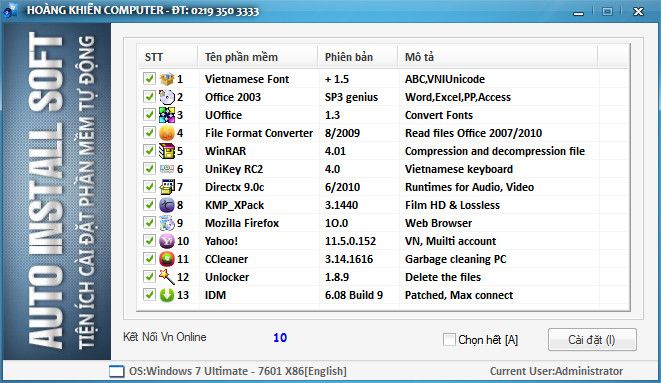Click the File Format Converter orange icon
Viewport: 661px width, 383px height.
click(x=167, y=133)
